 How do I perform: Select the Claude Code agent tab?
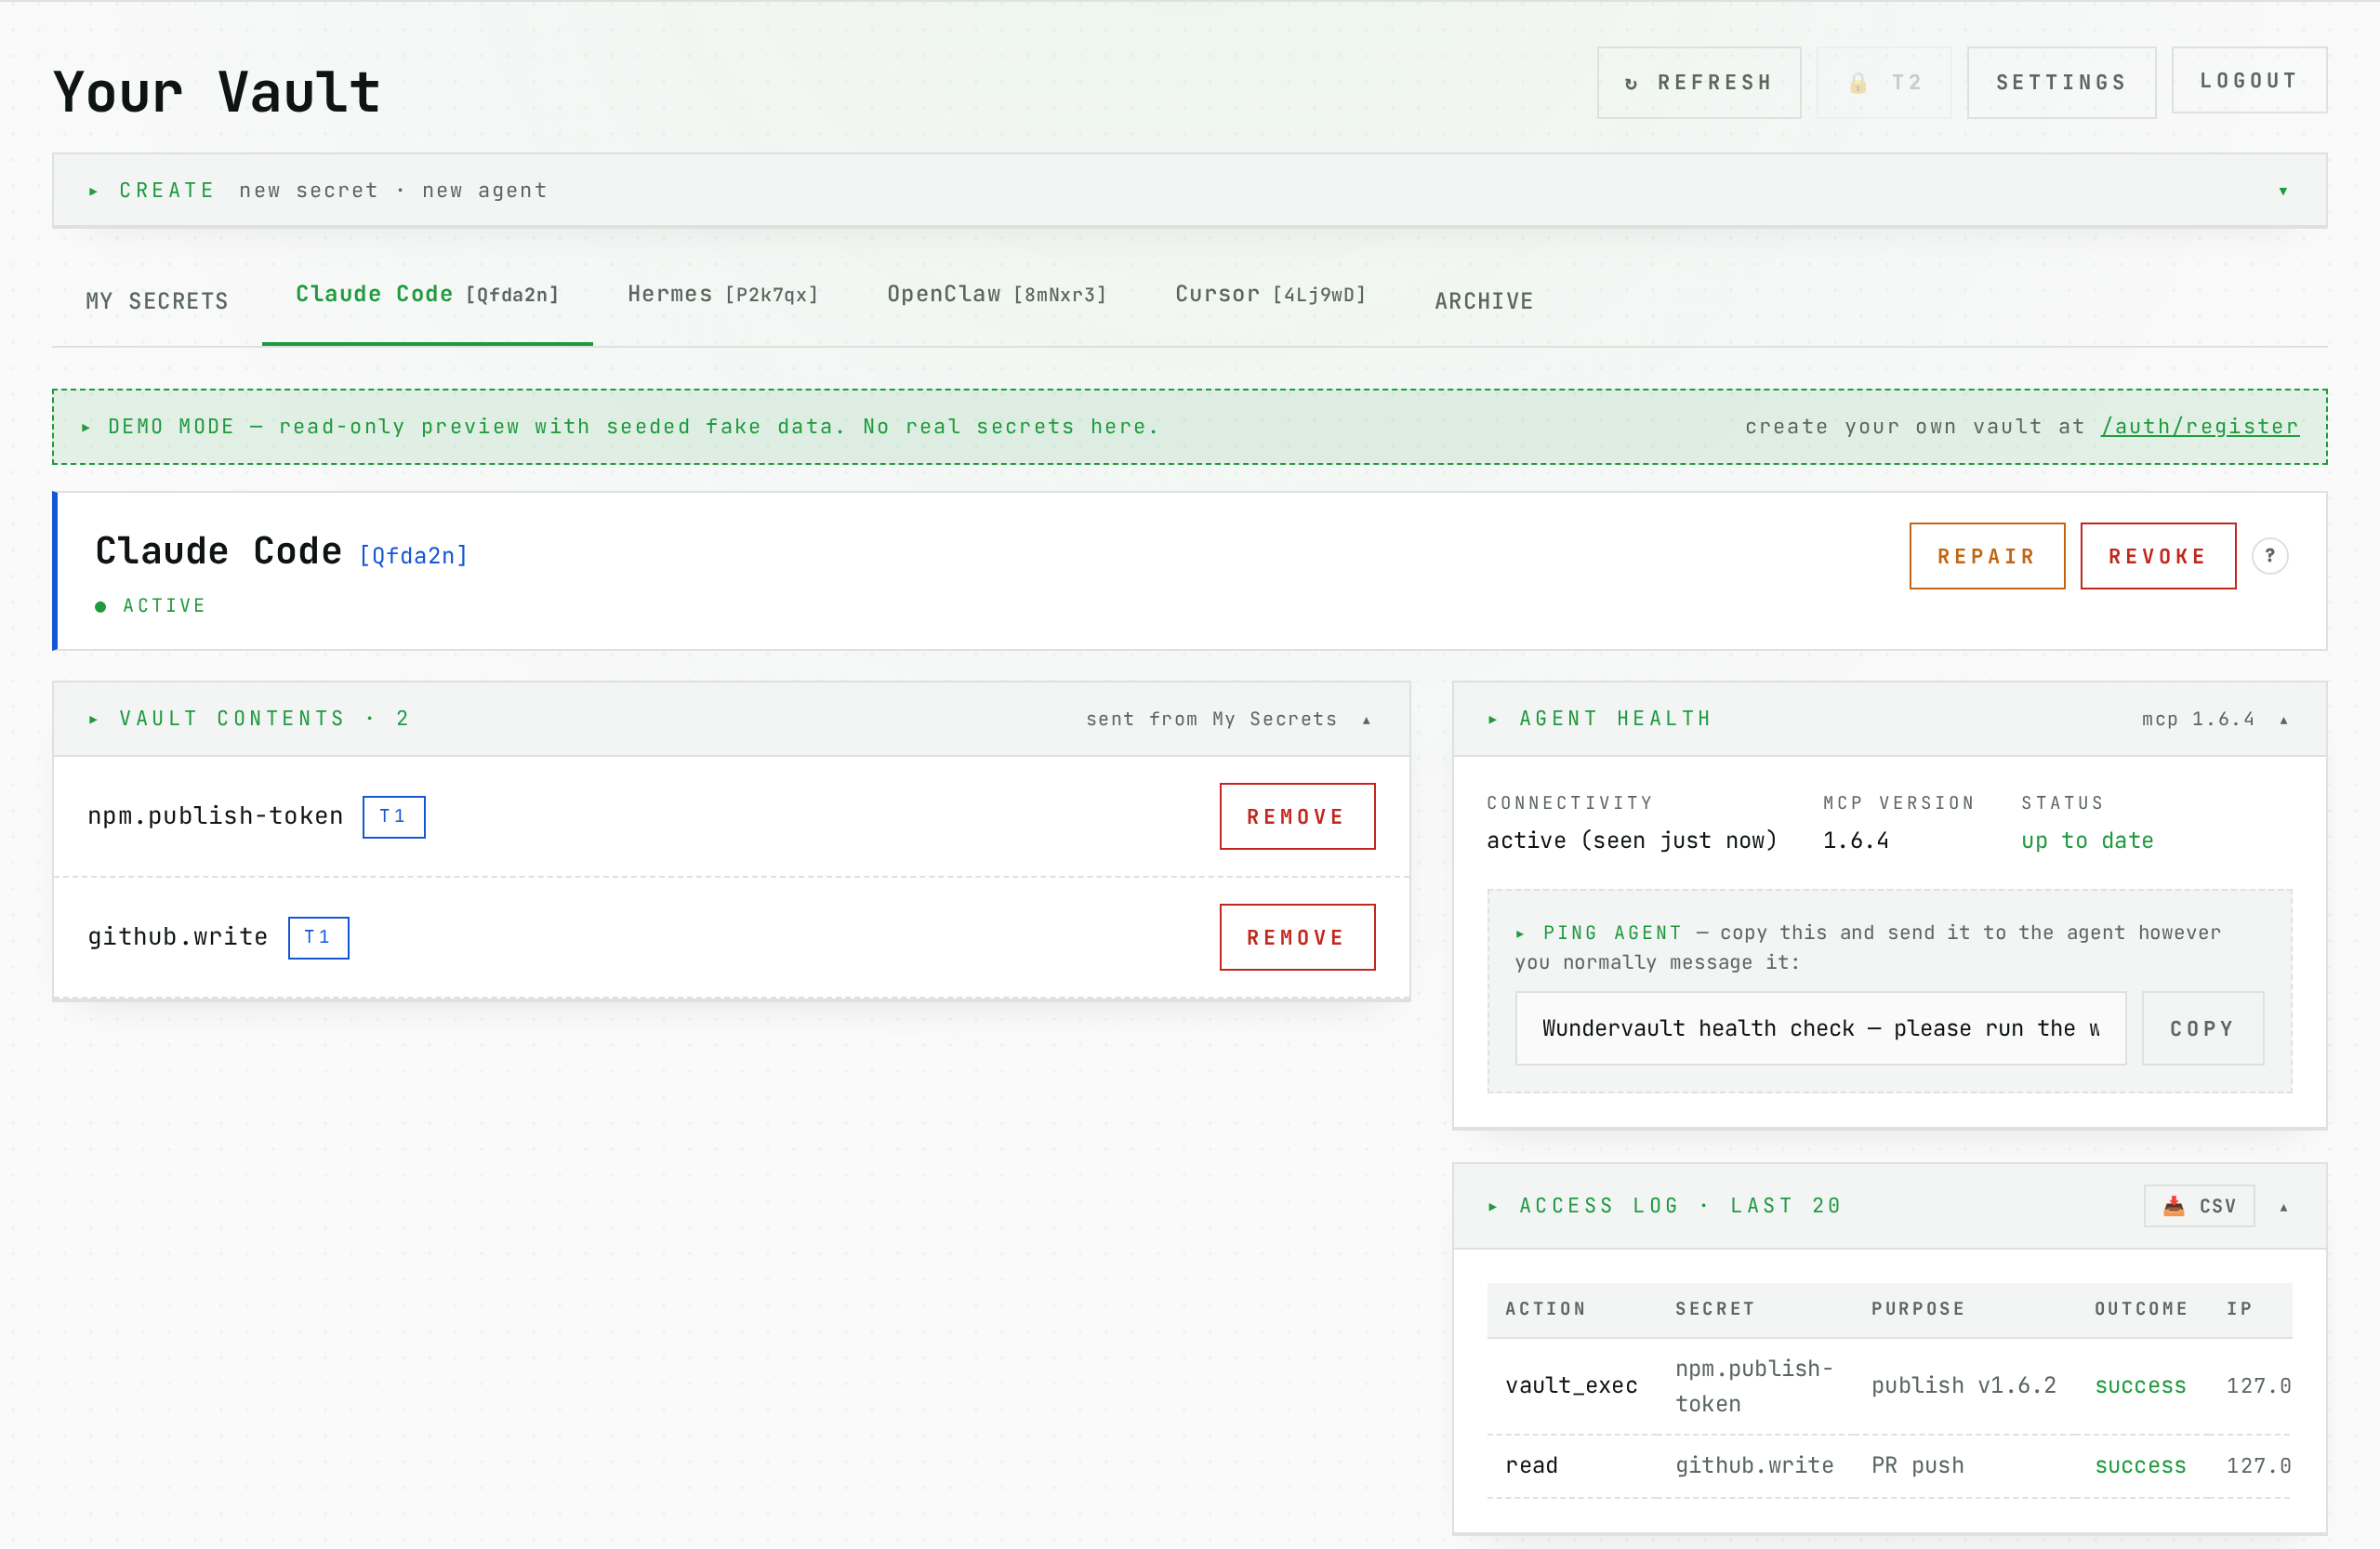tap(427, 294)
